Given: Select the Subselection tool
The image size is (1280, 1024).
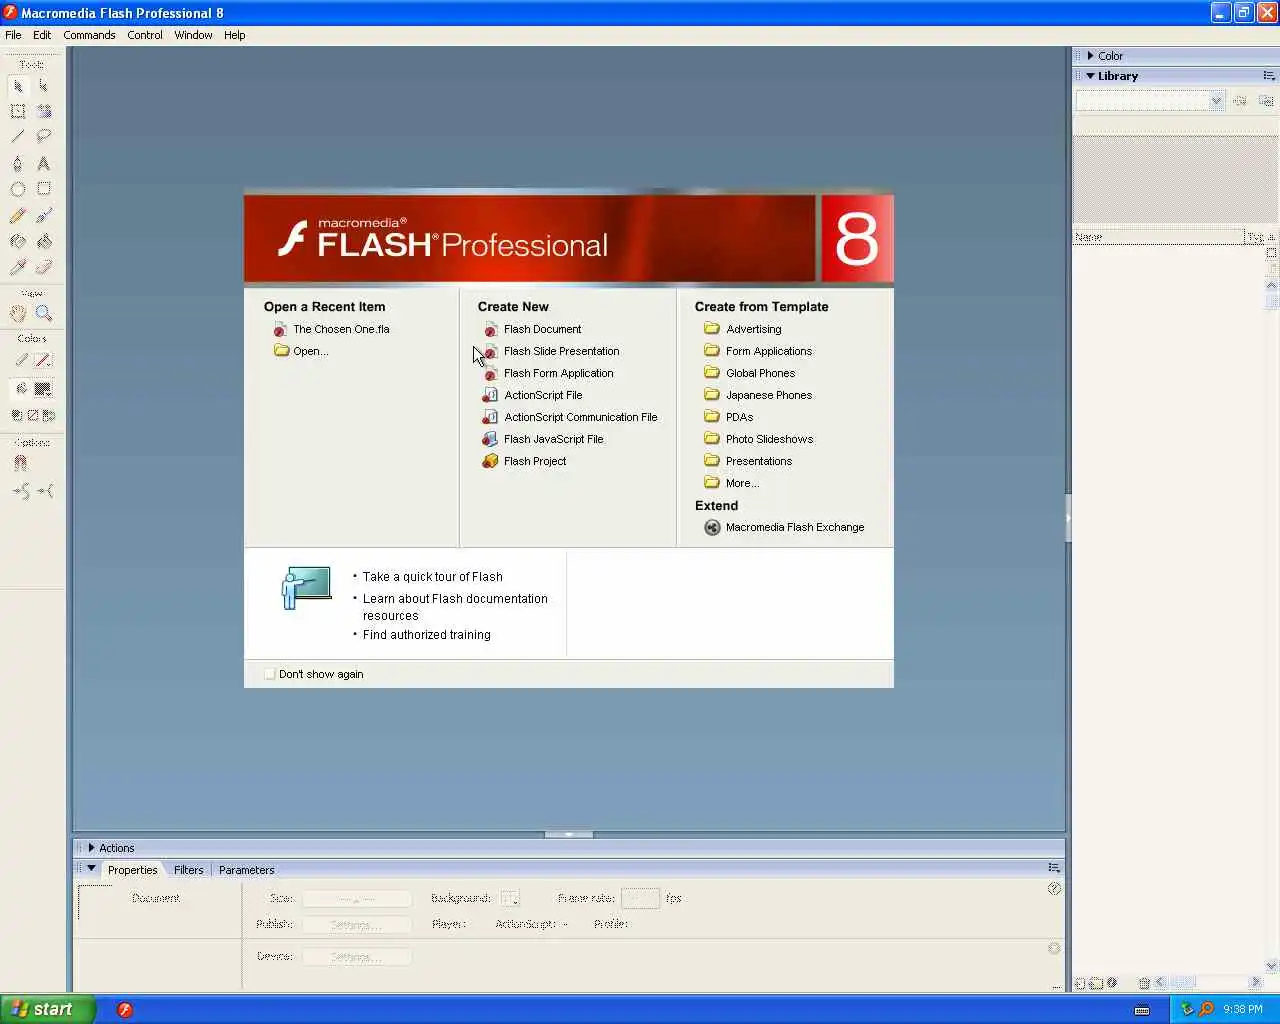Looking at the screenshot, I should 44,86.
